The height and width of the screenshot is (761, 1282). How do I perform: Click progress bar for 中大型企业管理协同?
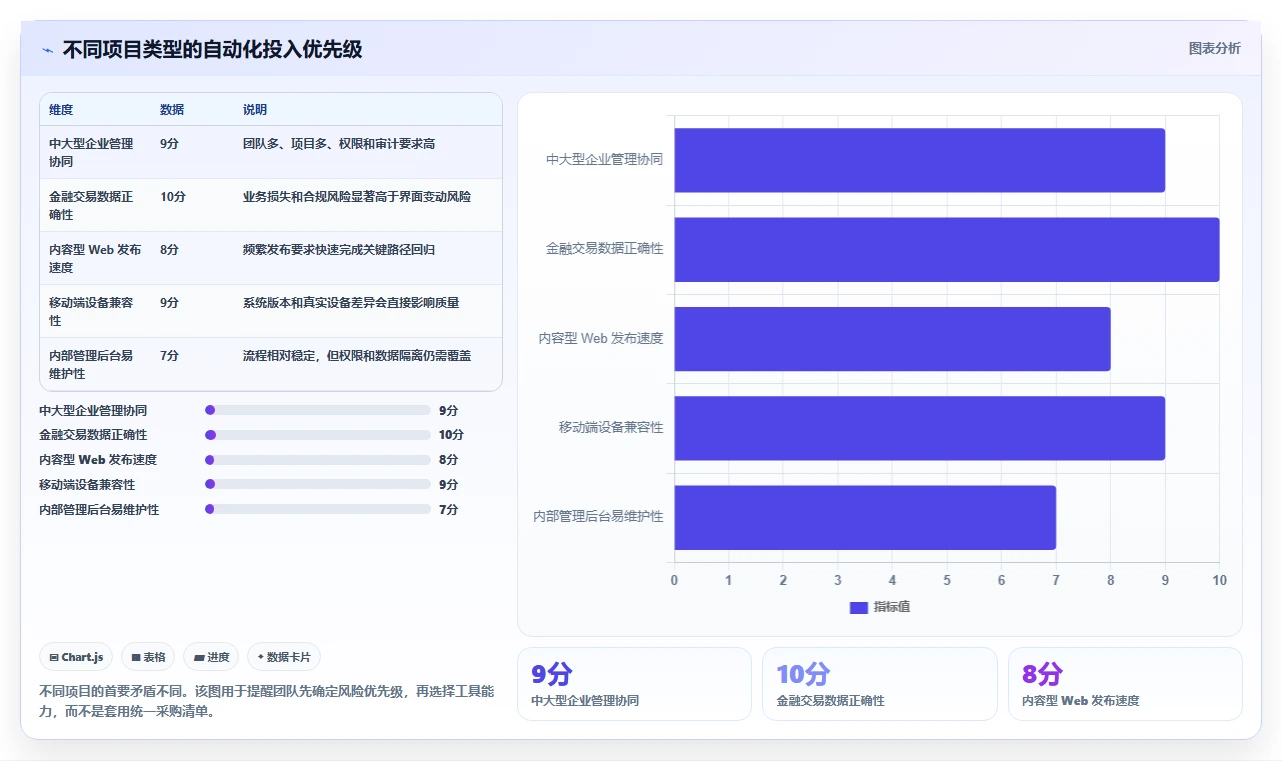[317, 410]
